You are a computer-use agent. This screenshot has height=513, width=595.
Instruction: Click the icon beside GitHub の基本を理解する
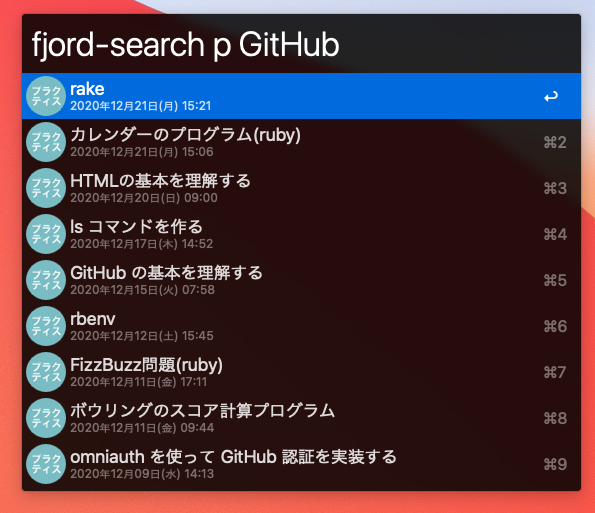[46, 280]
